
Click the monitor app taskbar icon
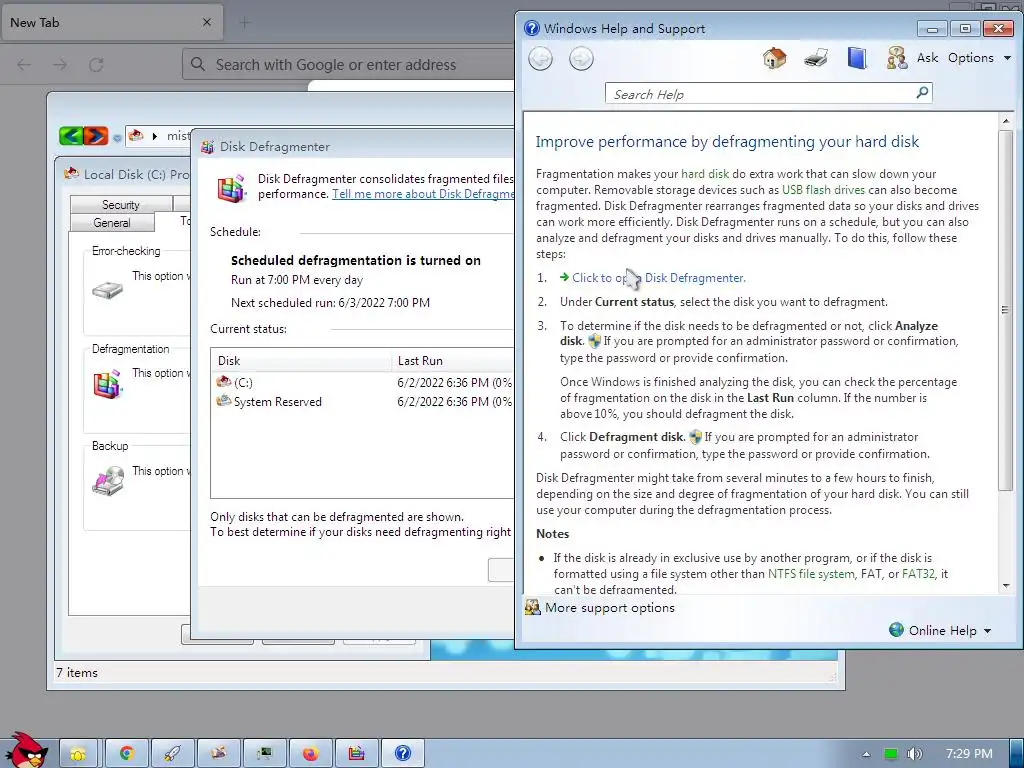(264, 754)
